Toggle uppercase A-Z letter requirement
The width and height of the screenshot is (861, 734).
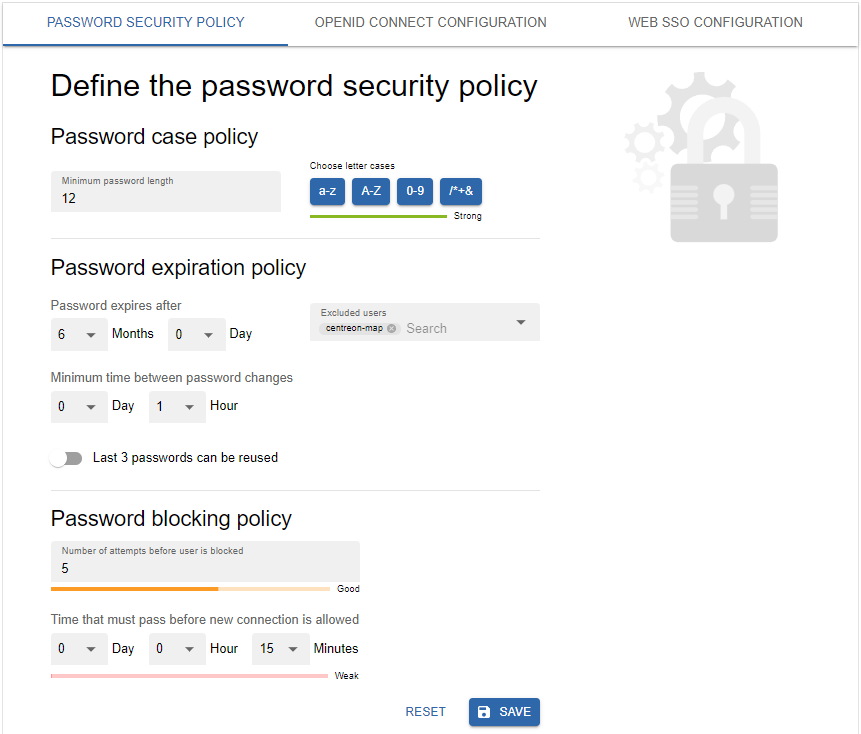371,191
